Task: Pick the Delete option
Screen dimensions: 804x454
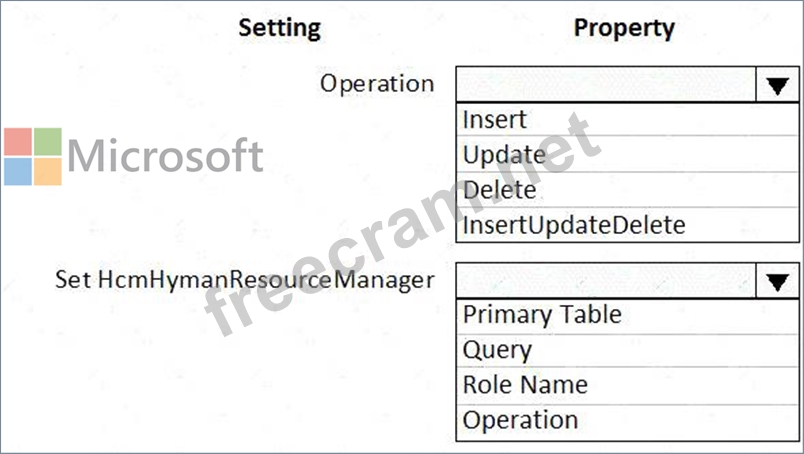Action: point(500,190)
